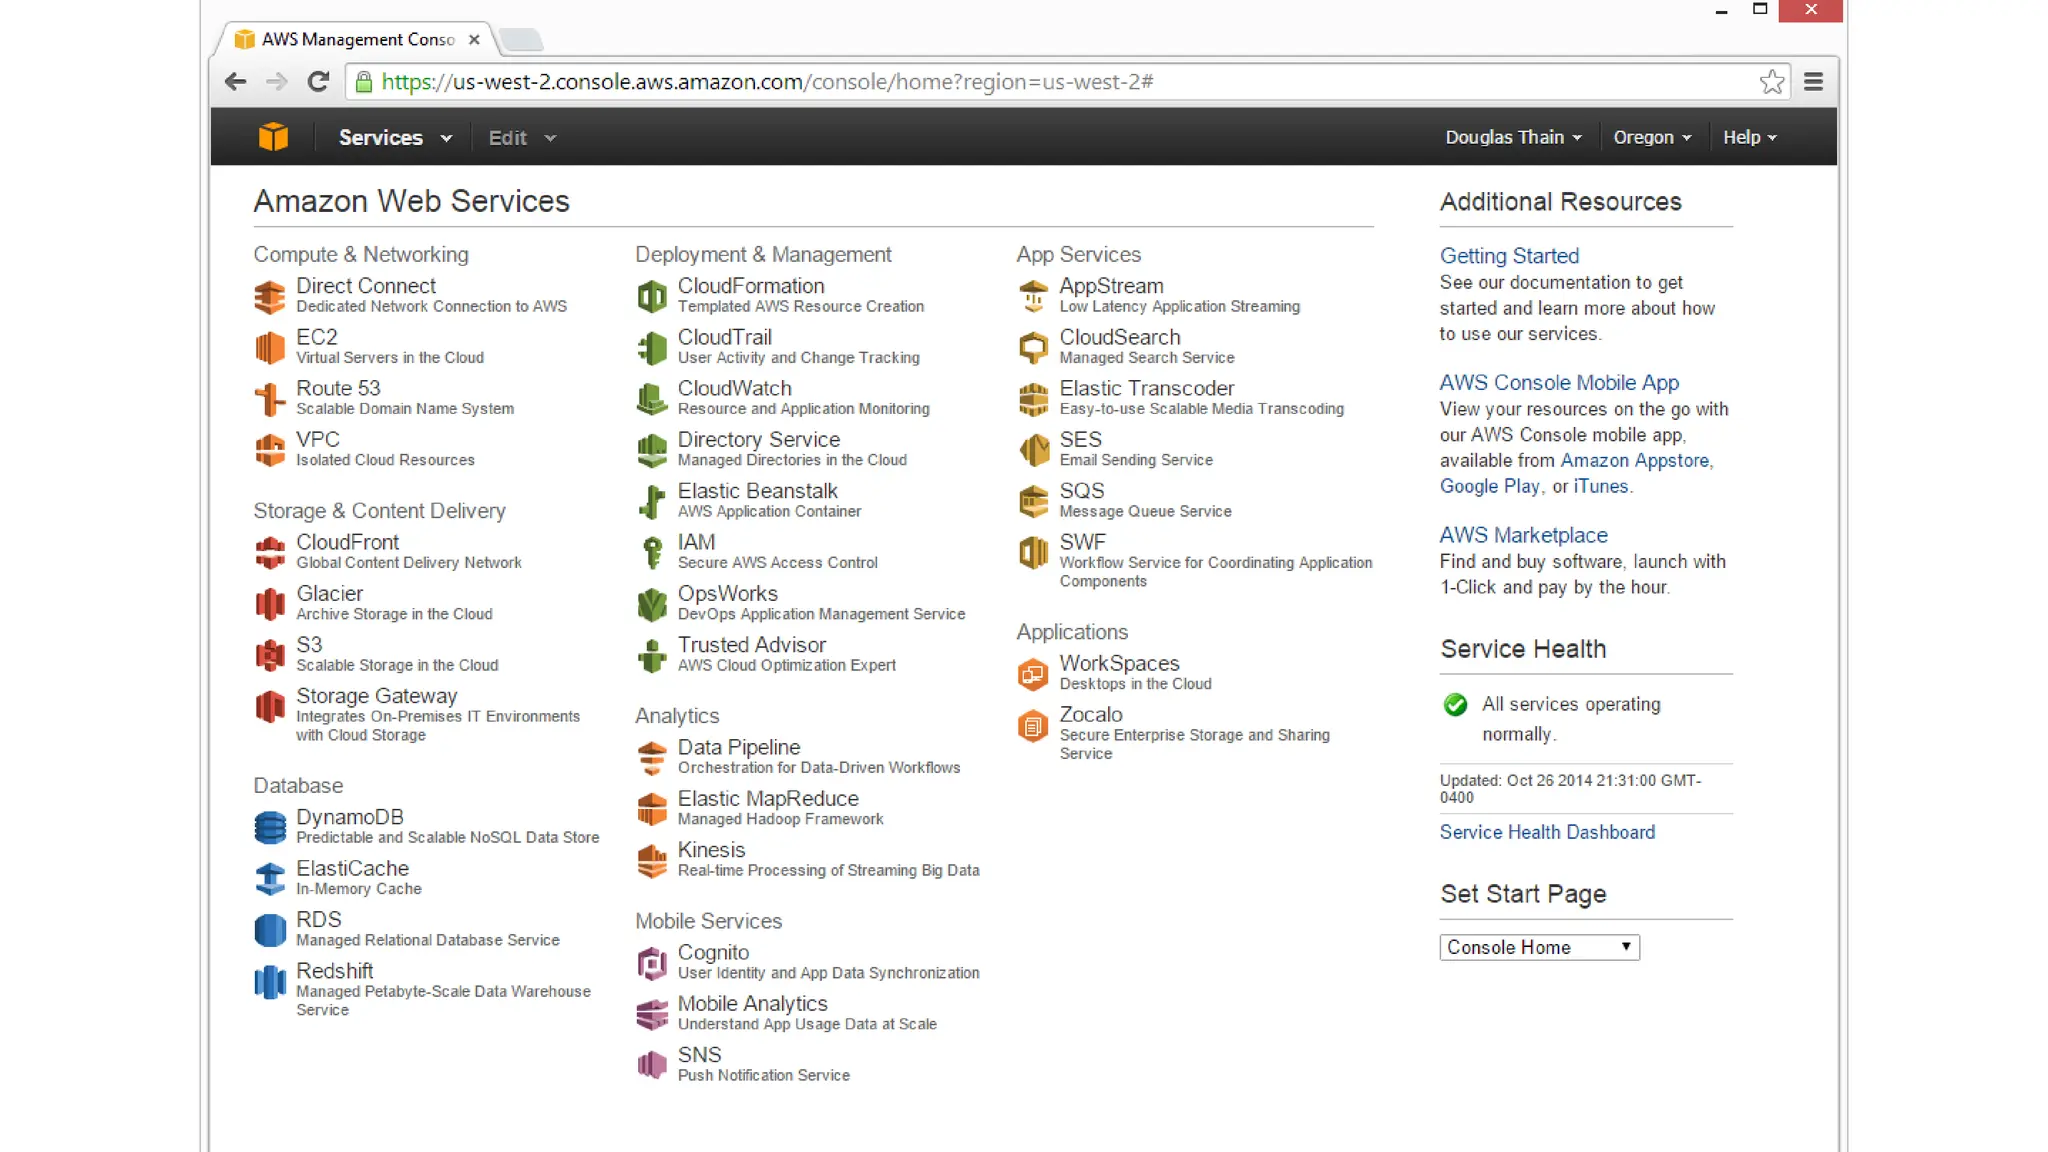Screen dimensions: 2048x1152
Task: Open the WorkSpaces application icon
Action: [x=1033, y=674]
